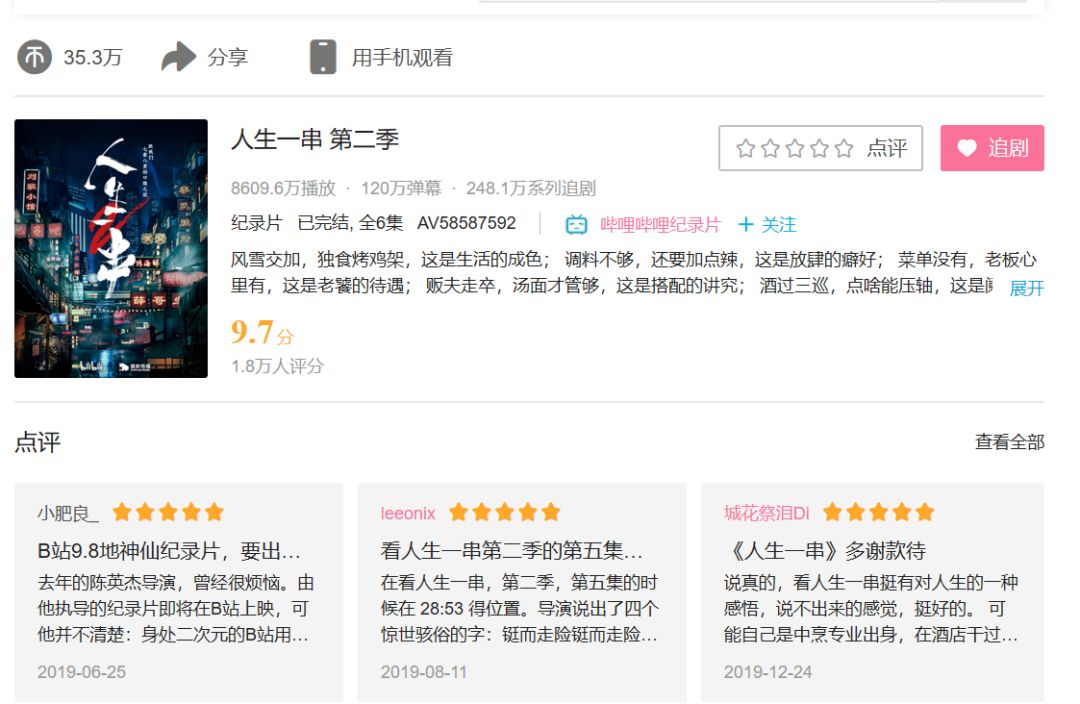Screen dimensions: 1080x704
Task: Rate five stars in the 点评 box
Action: point(844,149)
